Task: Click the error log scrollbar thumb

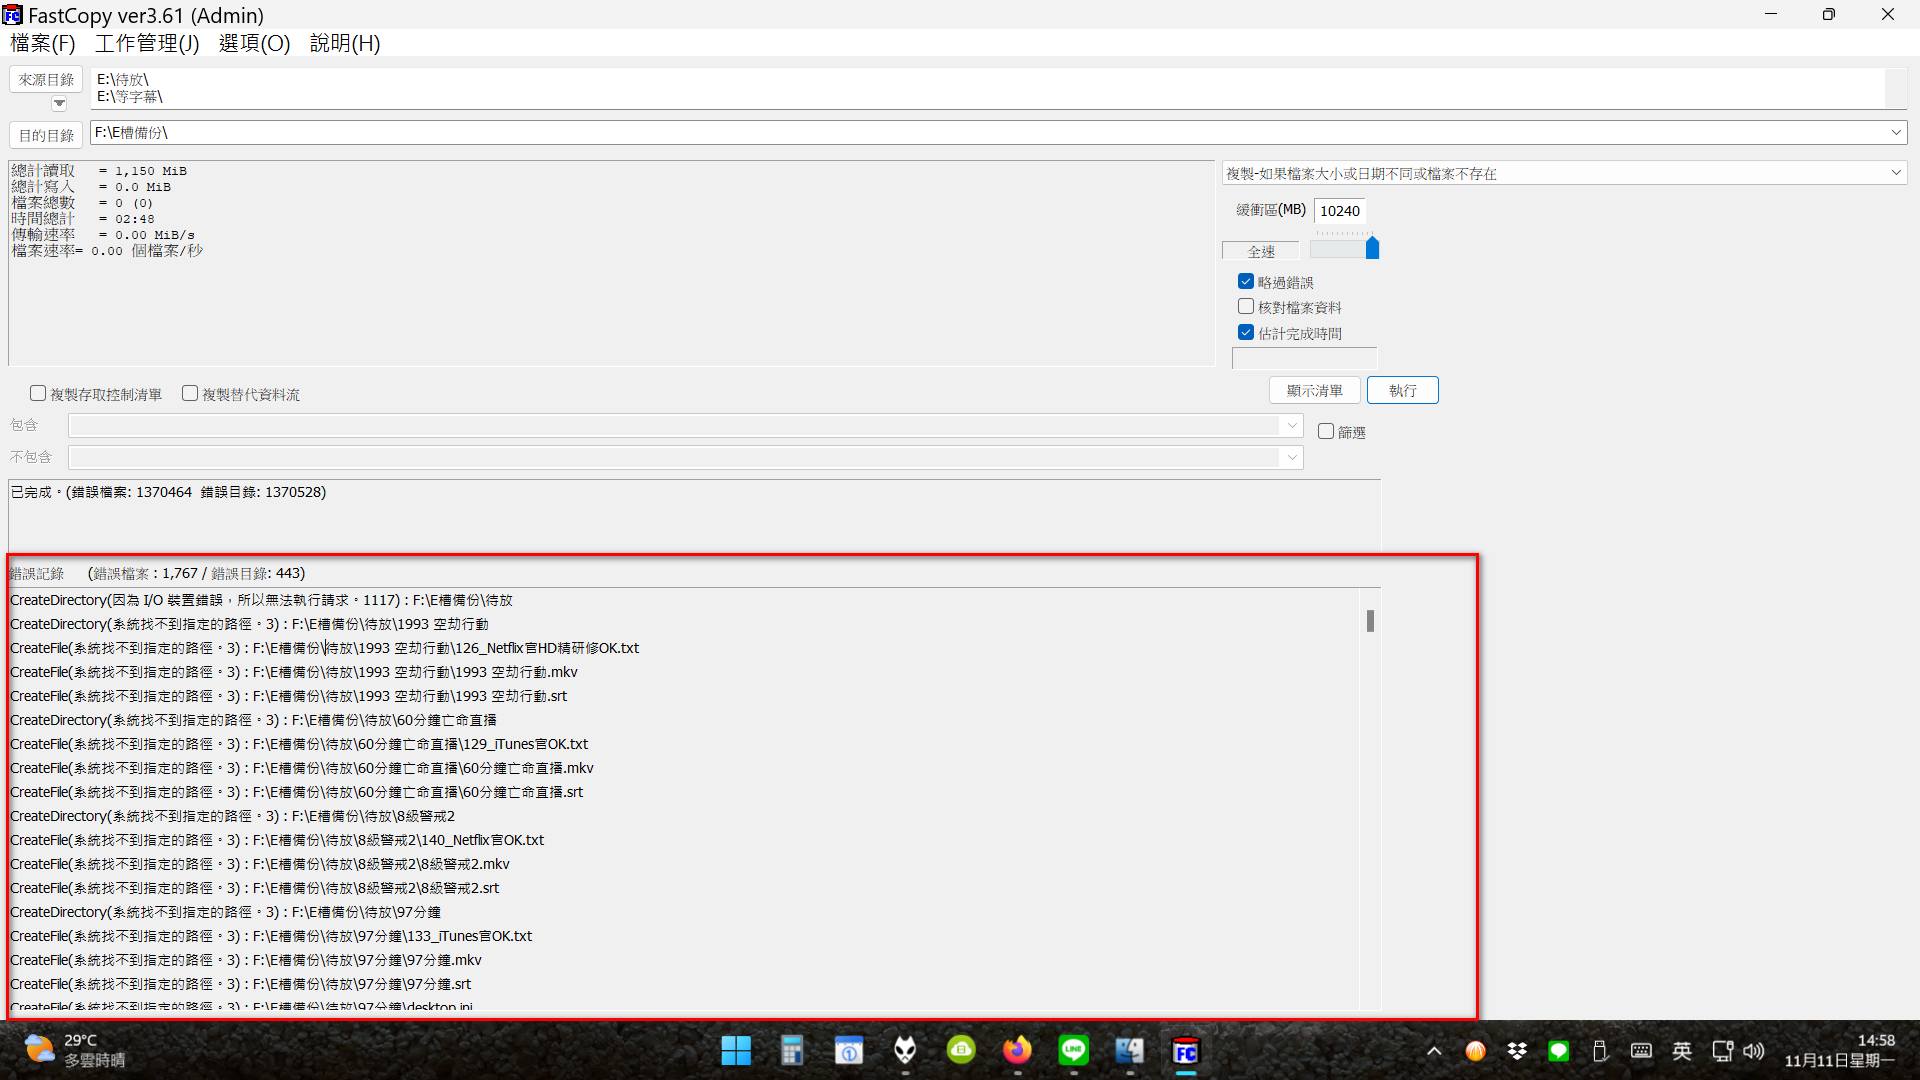Action: click(x=1370, y=621)
